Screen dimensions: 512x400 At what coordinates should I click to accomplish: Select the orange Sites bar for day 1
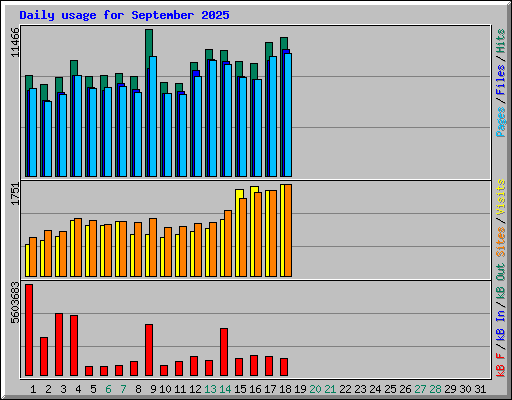click(x=33, y=257)
